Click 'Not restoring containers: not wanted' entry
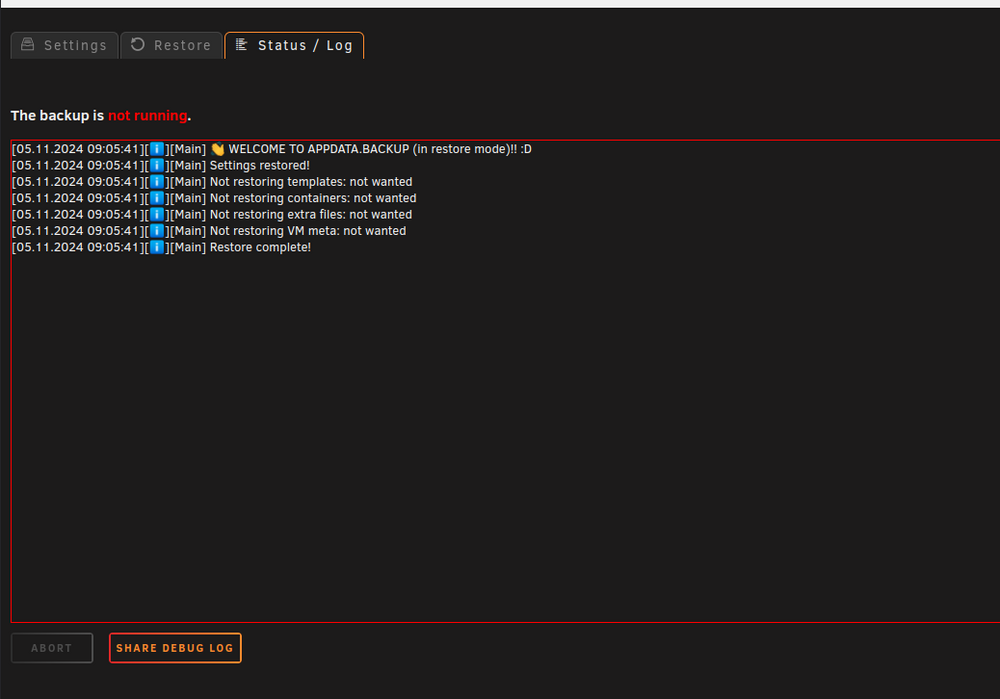Screen dimensions: 1000x699 [313, 198]
